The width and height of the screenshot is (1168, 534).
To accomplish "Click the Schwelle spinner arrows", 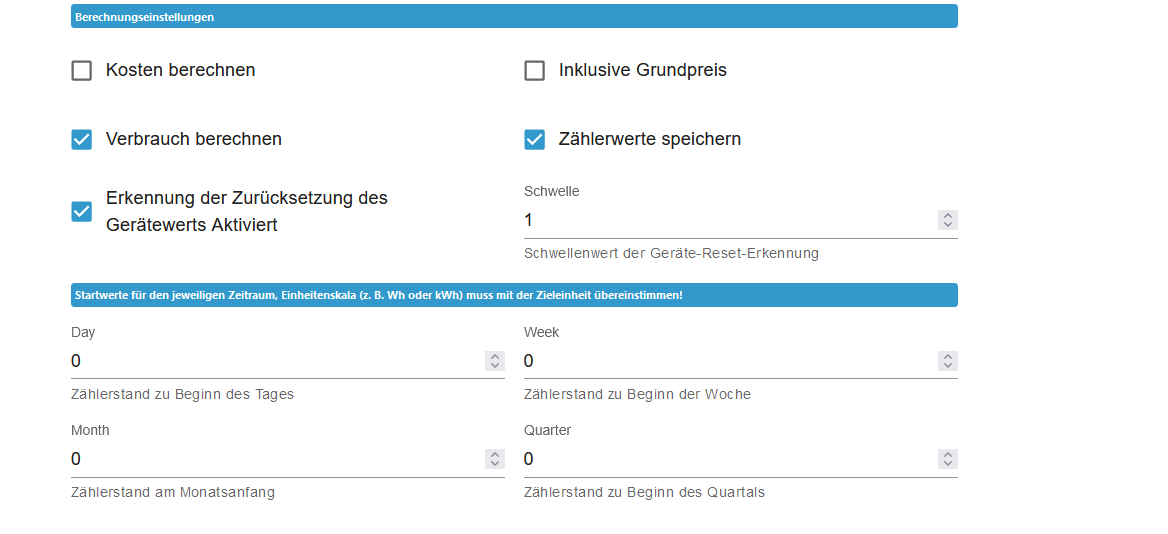I will (948, 220).
